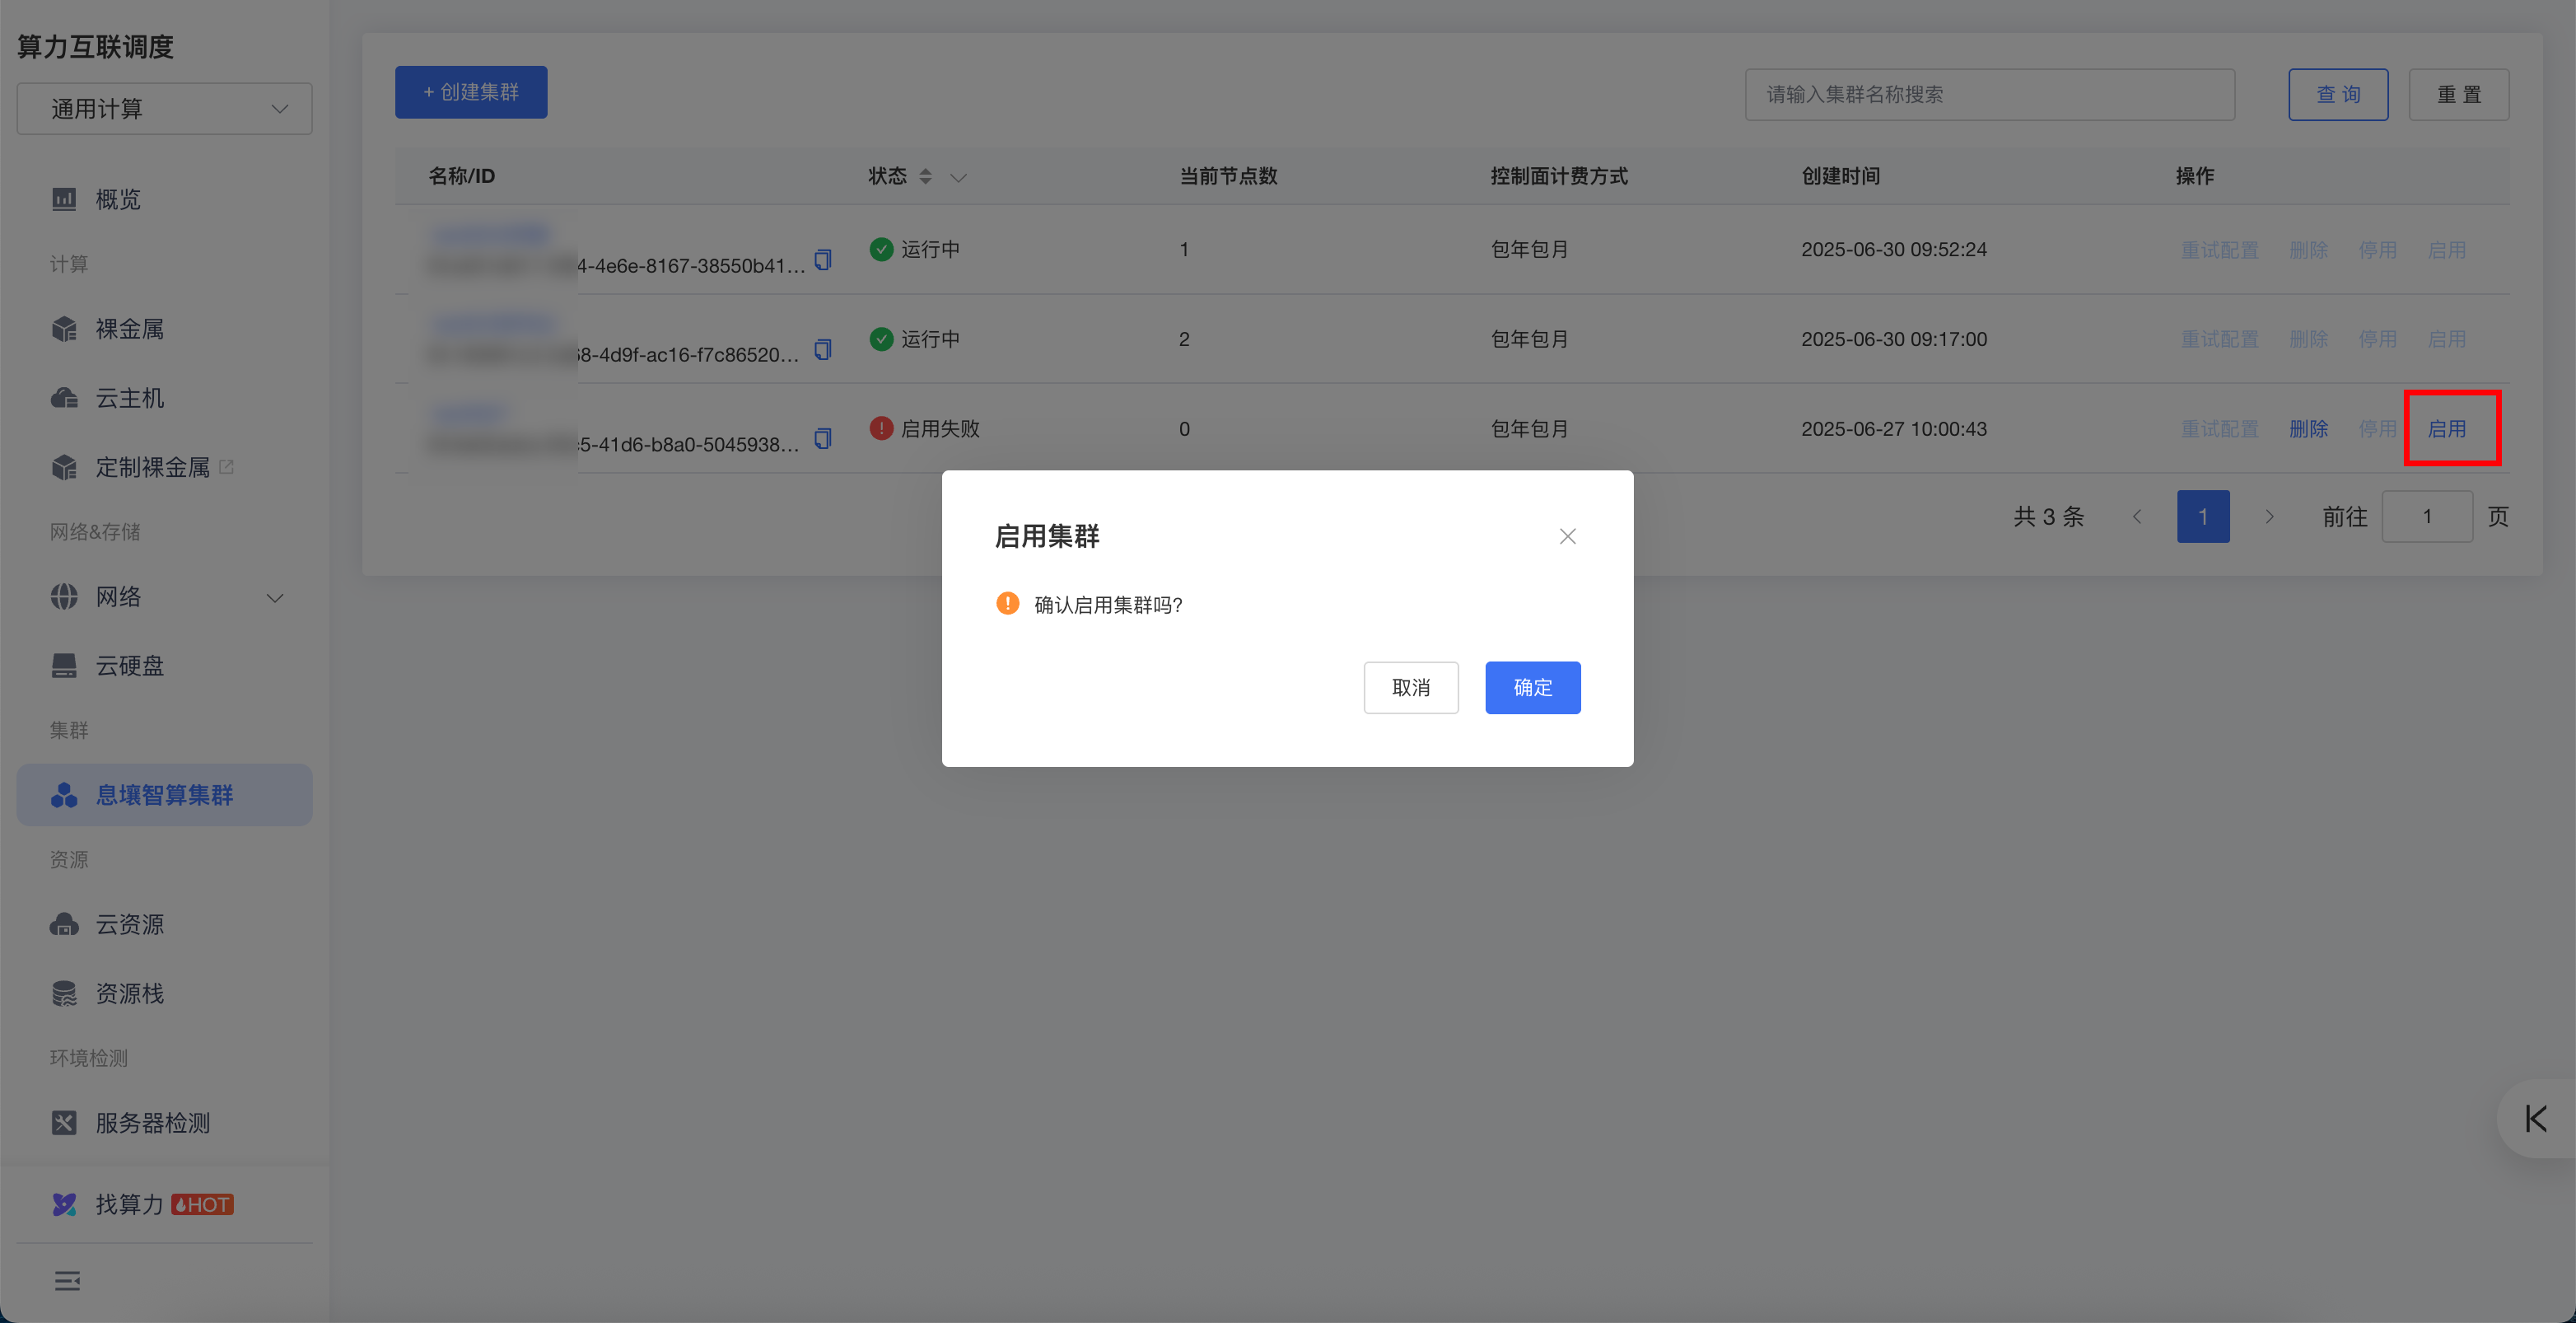This screenshot has width=2576, height=1323.
Task: Click the 资源栈 stack icon
Action: 64,993
